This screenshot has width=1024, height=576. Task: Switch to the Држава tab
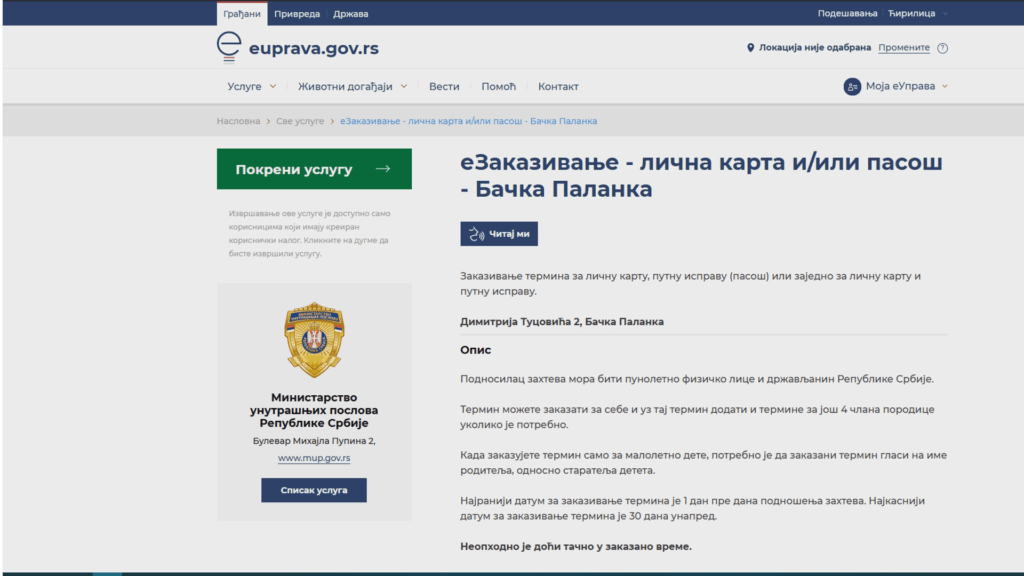click(350, 13)
